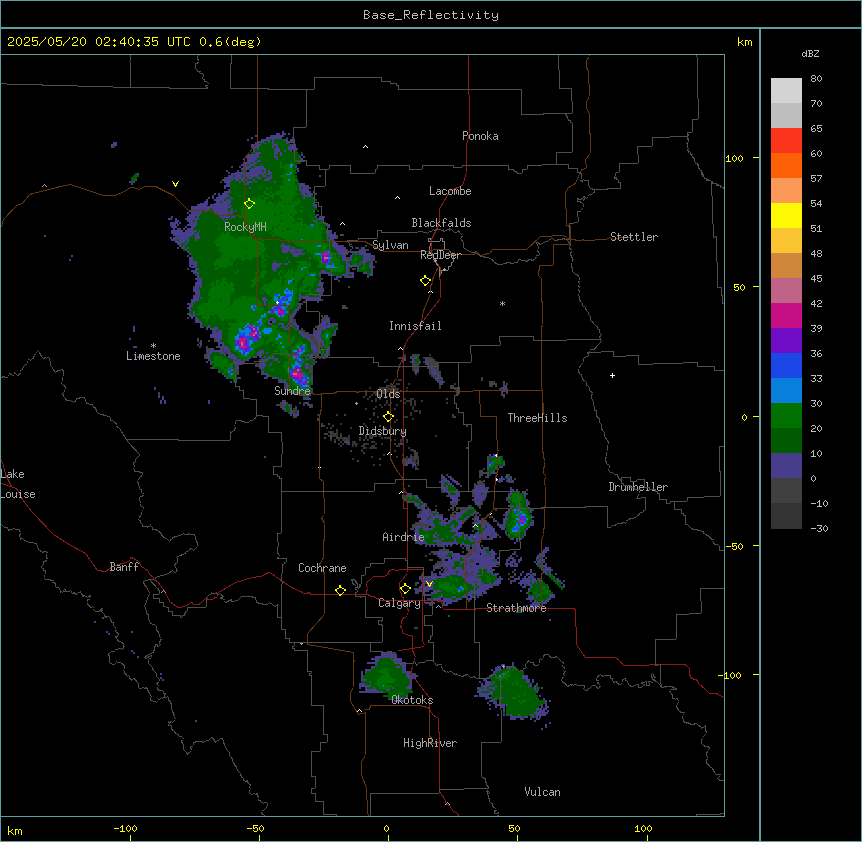Click the Base_Reflectivity title text

coord(431,15)
